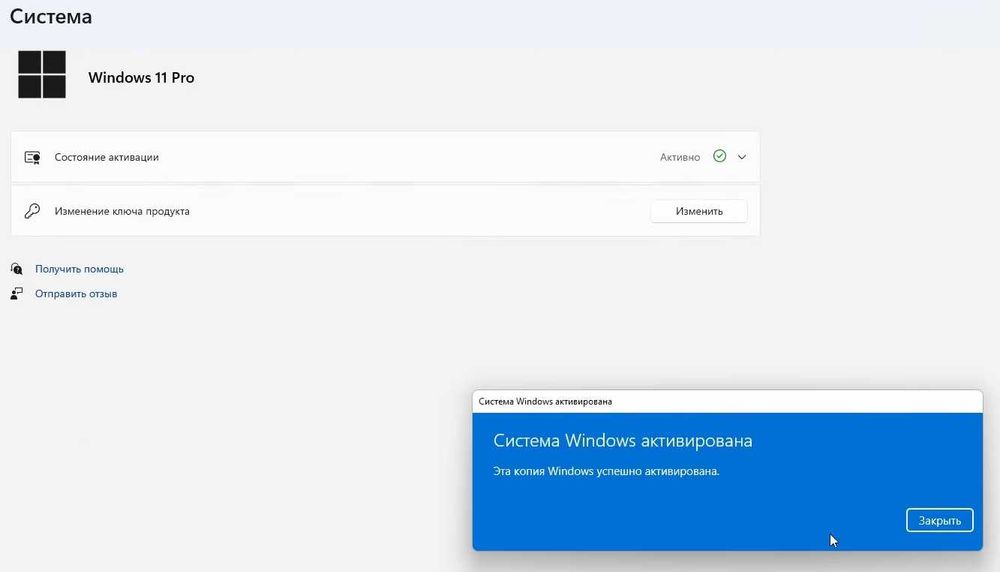This screenshot has height=572, width=1000.
Task: Open the Отправить отзыв link
Action: (x=76, y=294)
